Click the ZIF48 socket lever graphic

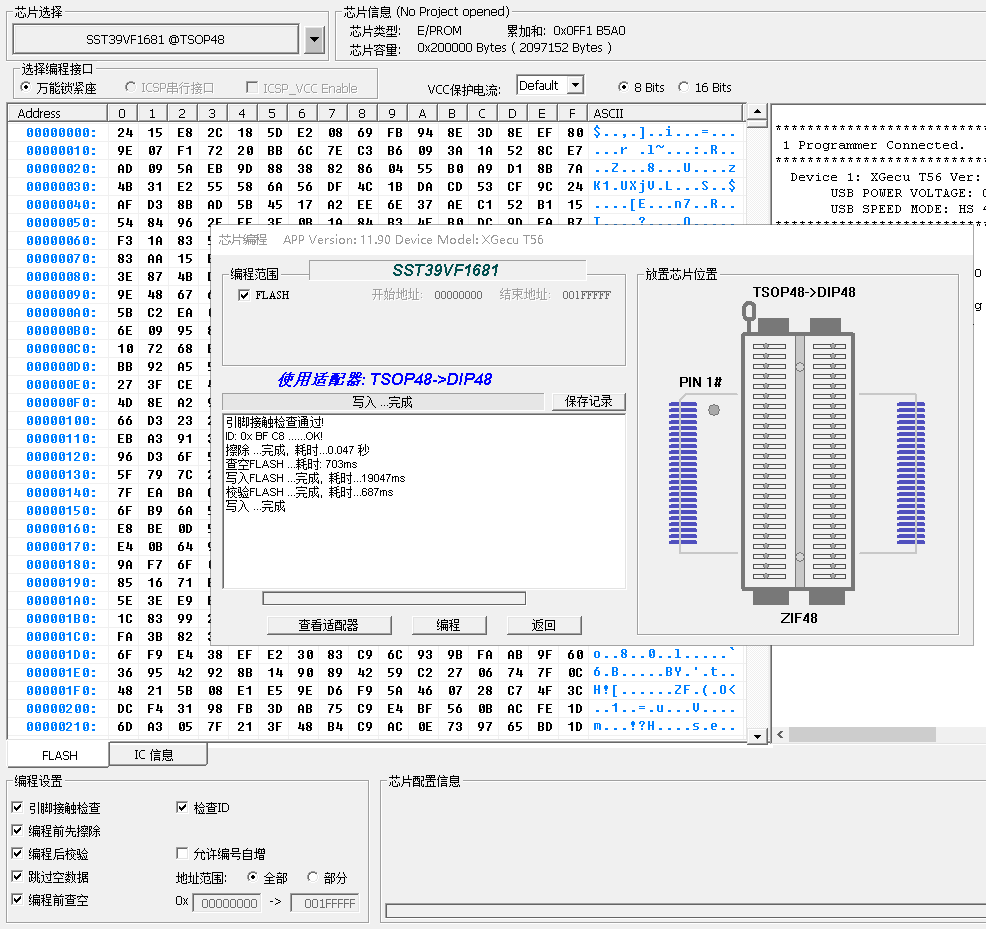pyautogui.click(x=747, y=315)
